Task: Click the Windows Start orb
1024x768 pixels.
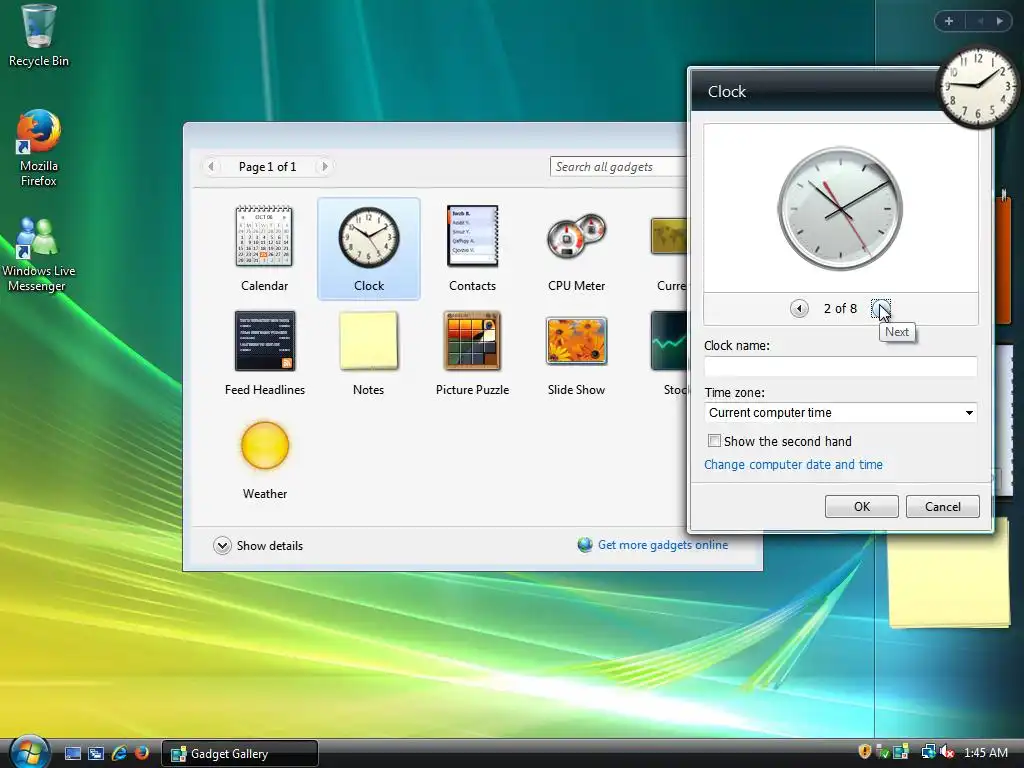Action: coord(29,751)
